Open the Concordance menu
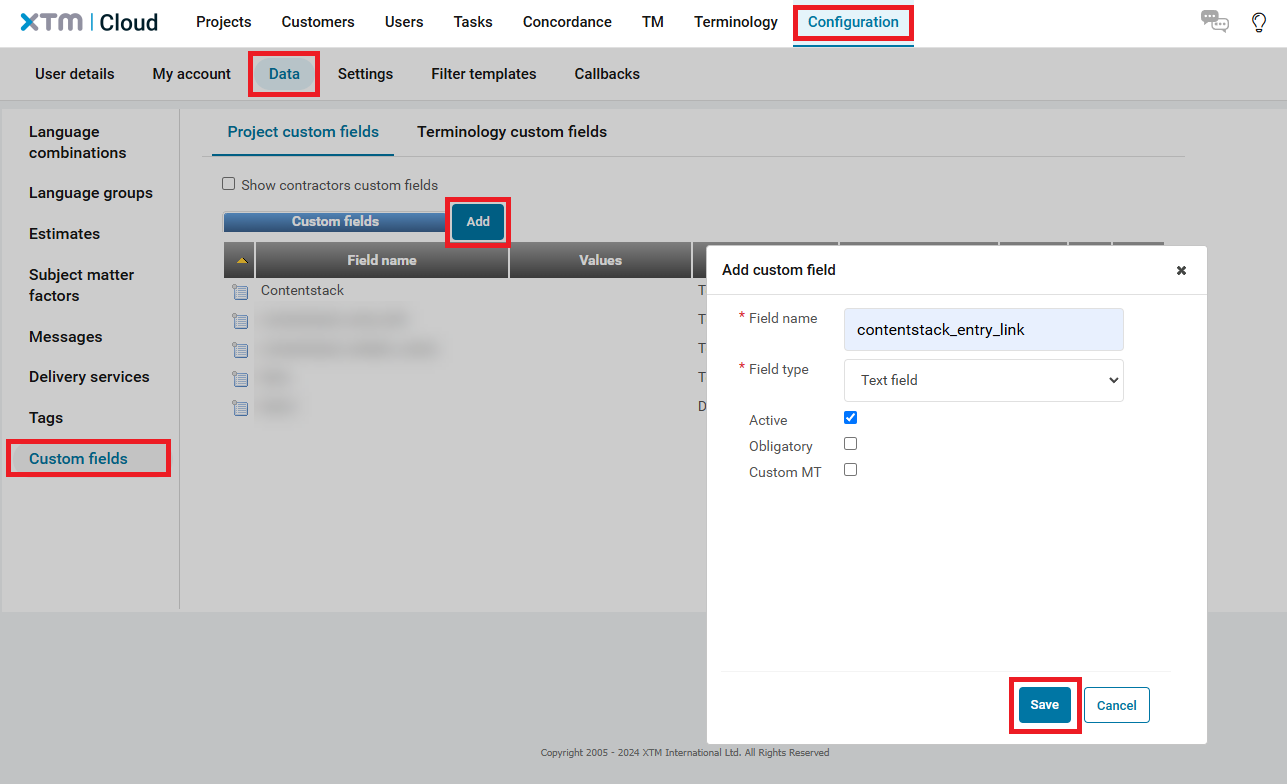The height and width of the screenshot is (784, 1287). point(567,22)
